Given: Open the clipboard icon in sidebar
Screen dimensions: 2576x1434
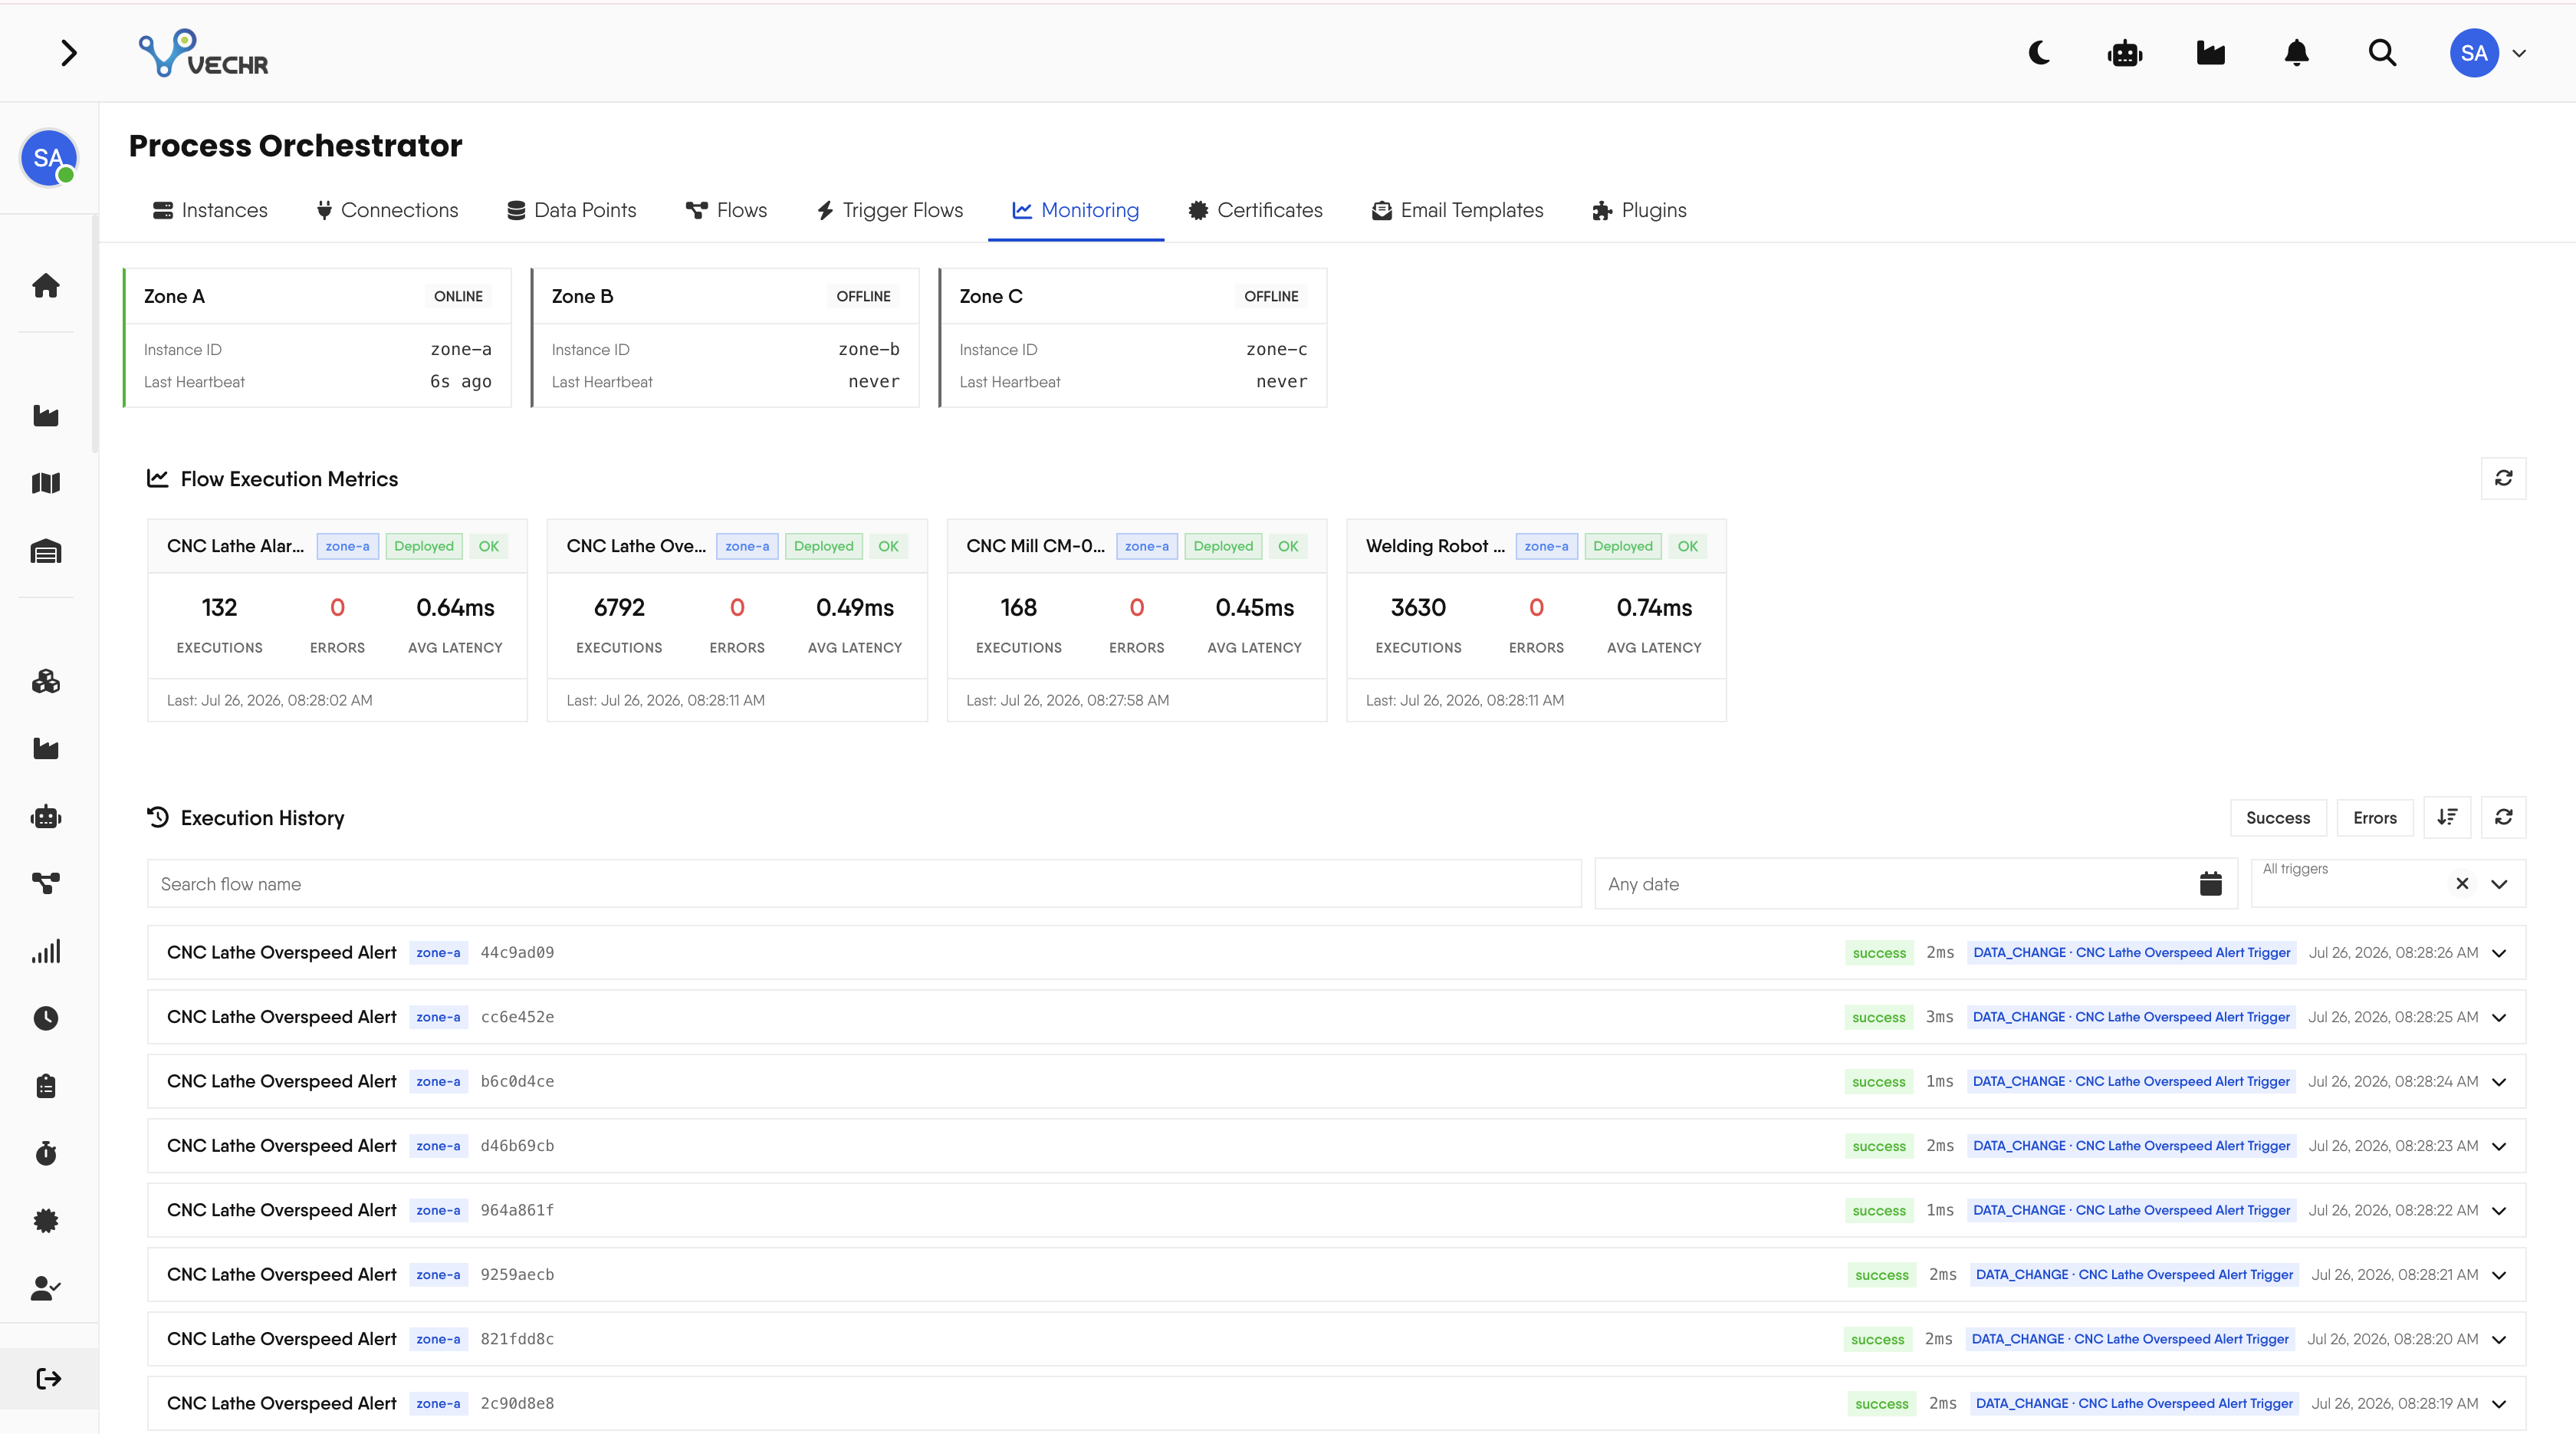Looking at the screenshot, I should point(46,1086).
